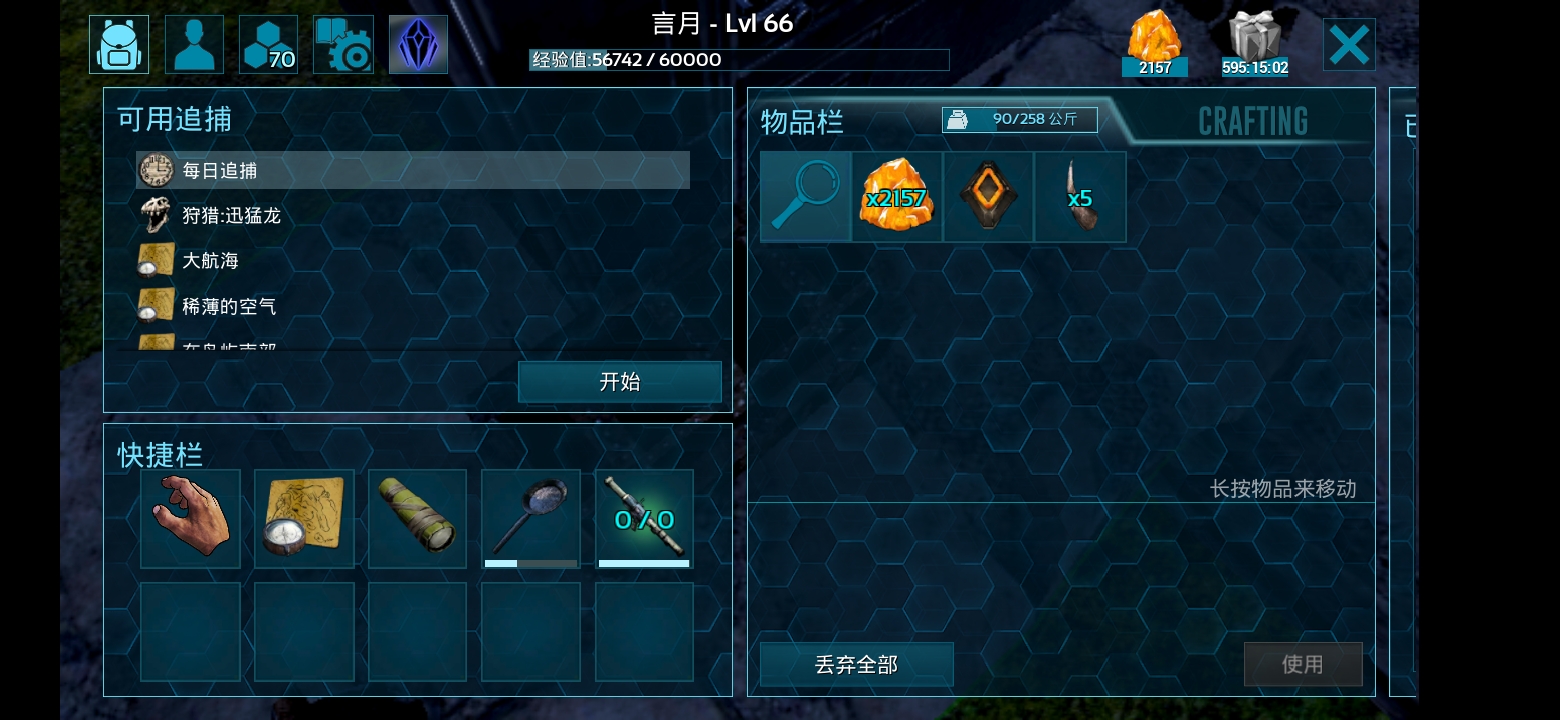The image size is (1560, 720).
Task: Select 每日追捕 in the pursuits list
Action: click(x=413, y=170)
